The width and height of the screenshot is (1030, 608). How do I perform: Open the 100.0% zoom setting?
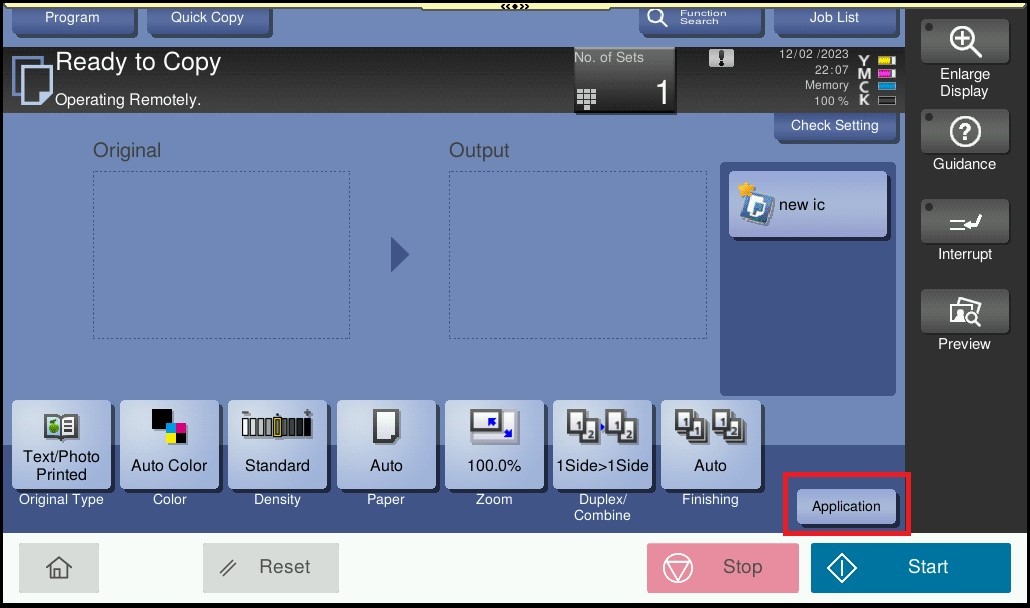(x=494, y=445)
